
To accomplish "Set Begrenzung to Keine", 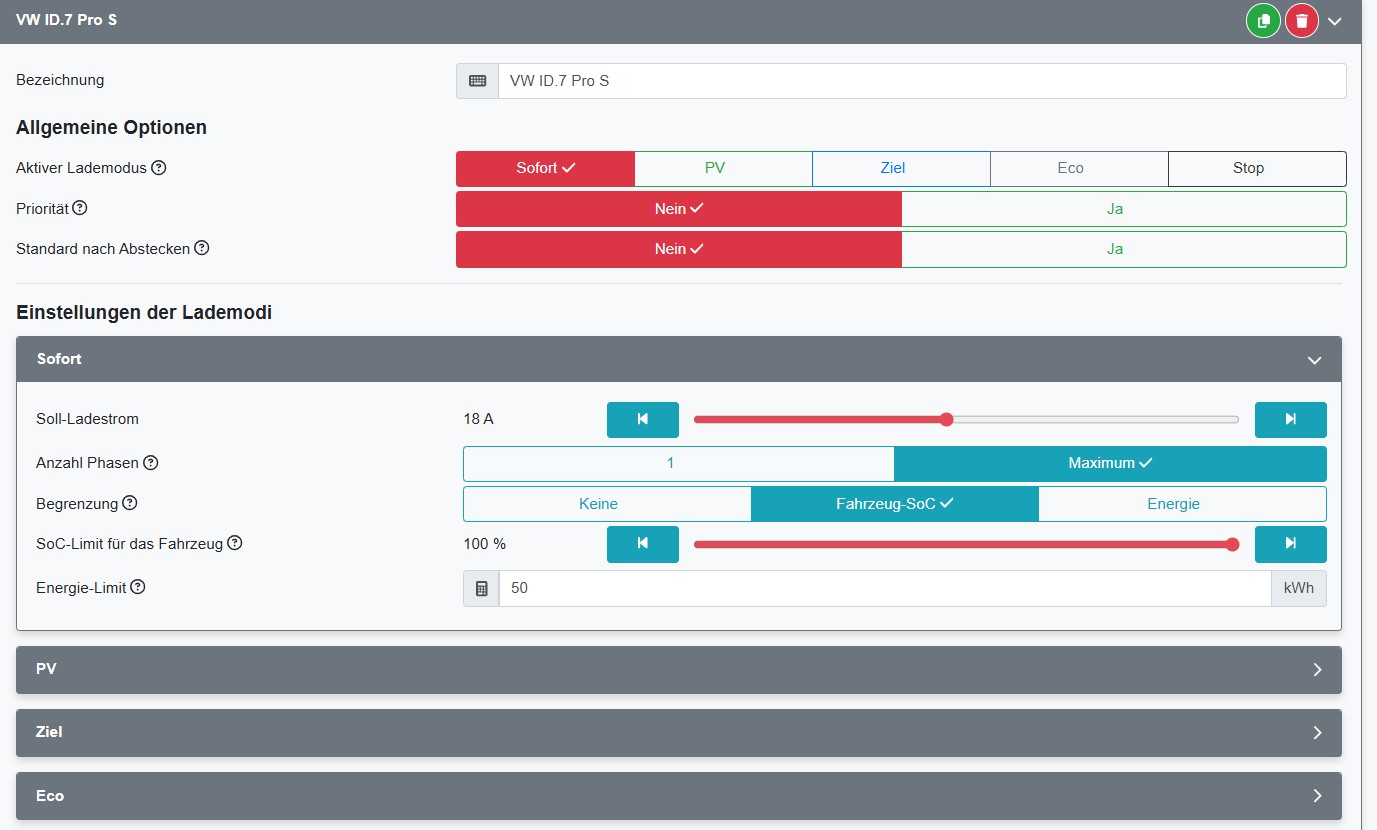I will [607, 504].
